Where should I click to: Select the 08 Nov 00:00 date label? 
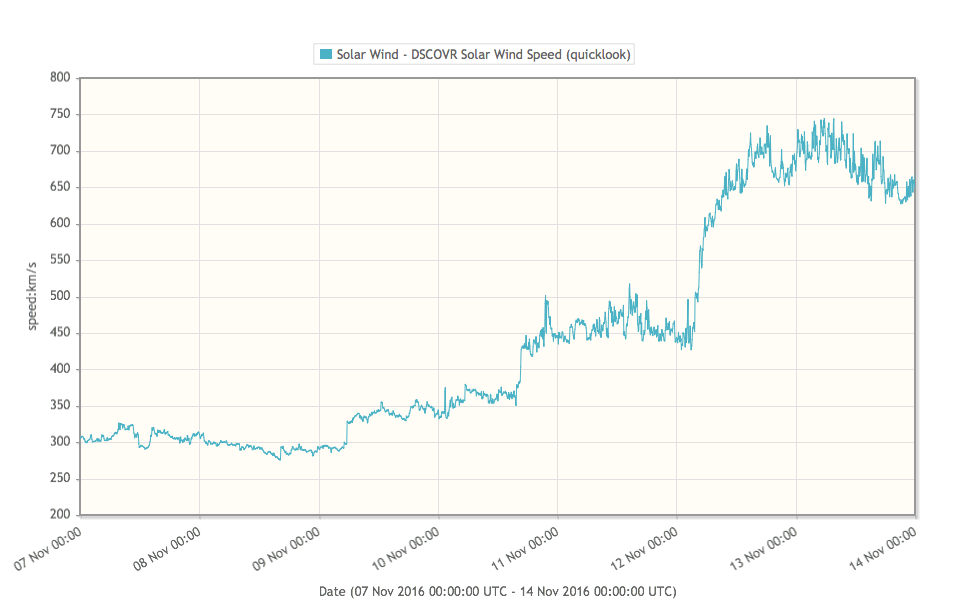pyautogui.click(x=169, y=546)
